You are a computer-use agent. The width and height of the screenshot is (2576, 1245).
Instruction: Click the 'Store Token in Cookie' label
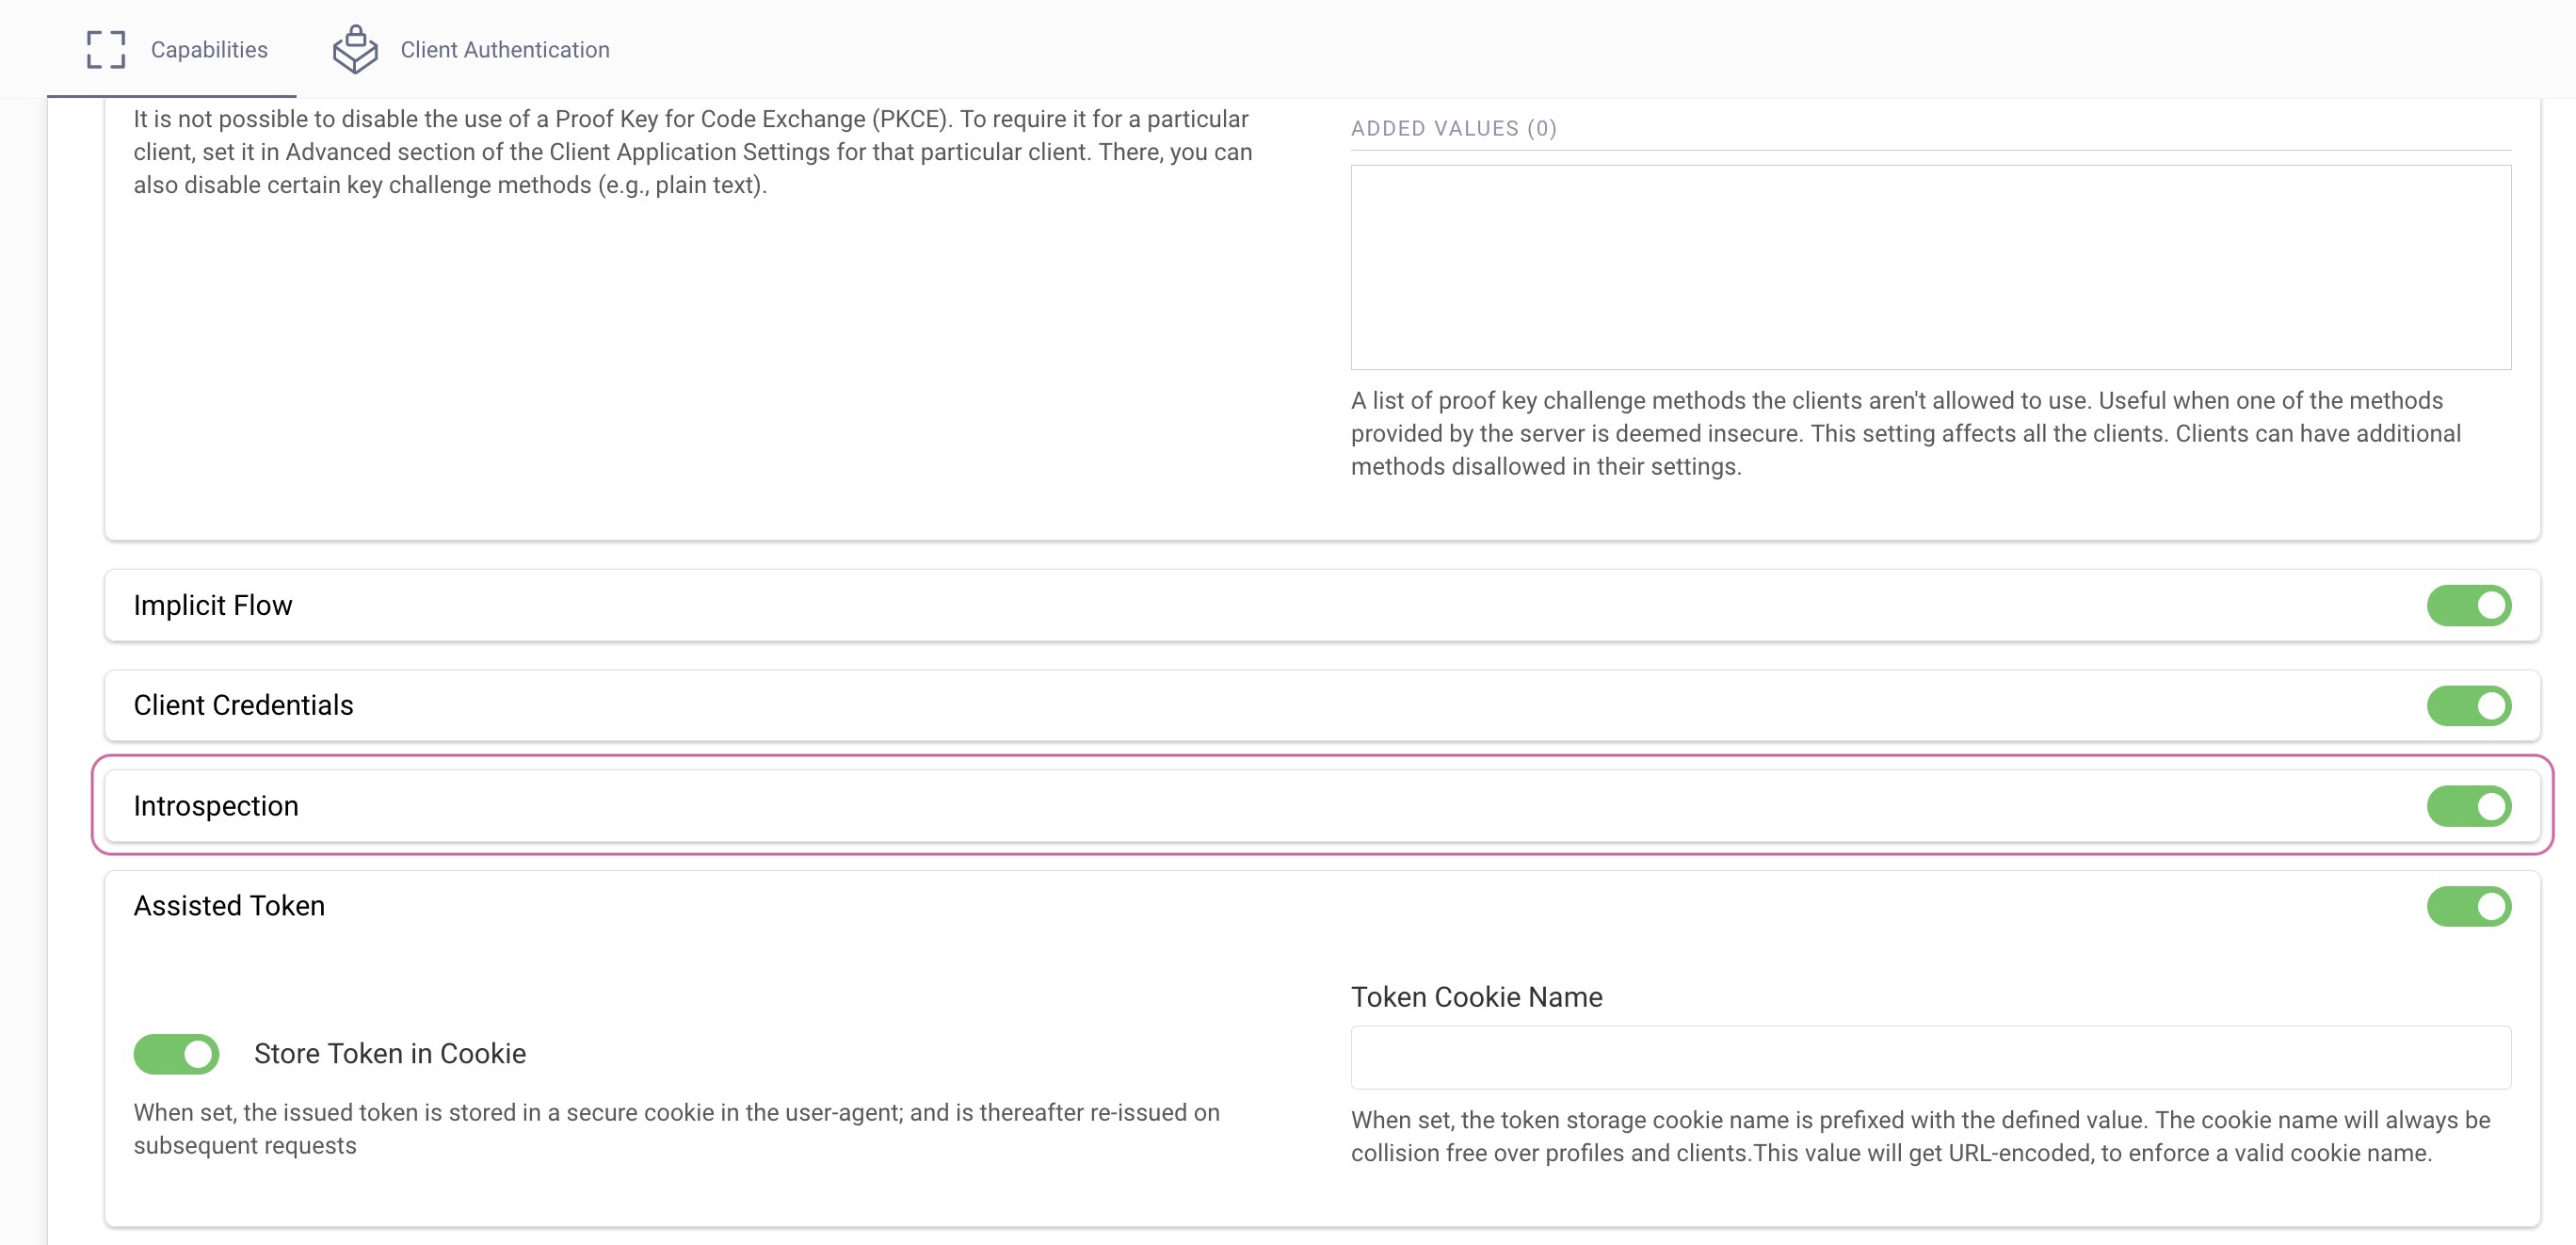pos(389,1054)
